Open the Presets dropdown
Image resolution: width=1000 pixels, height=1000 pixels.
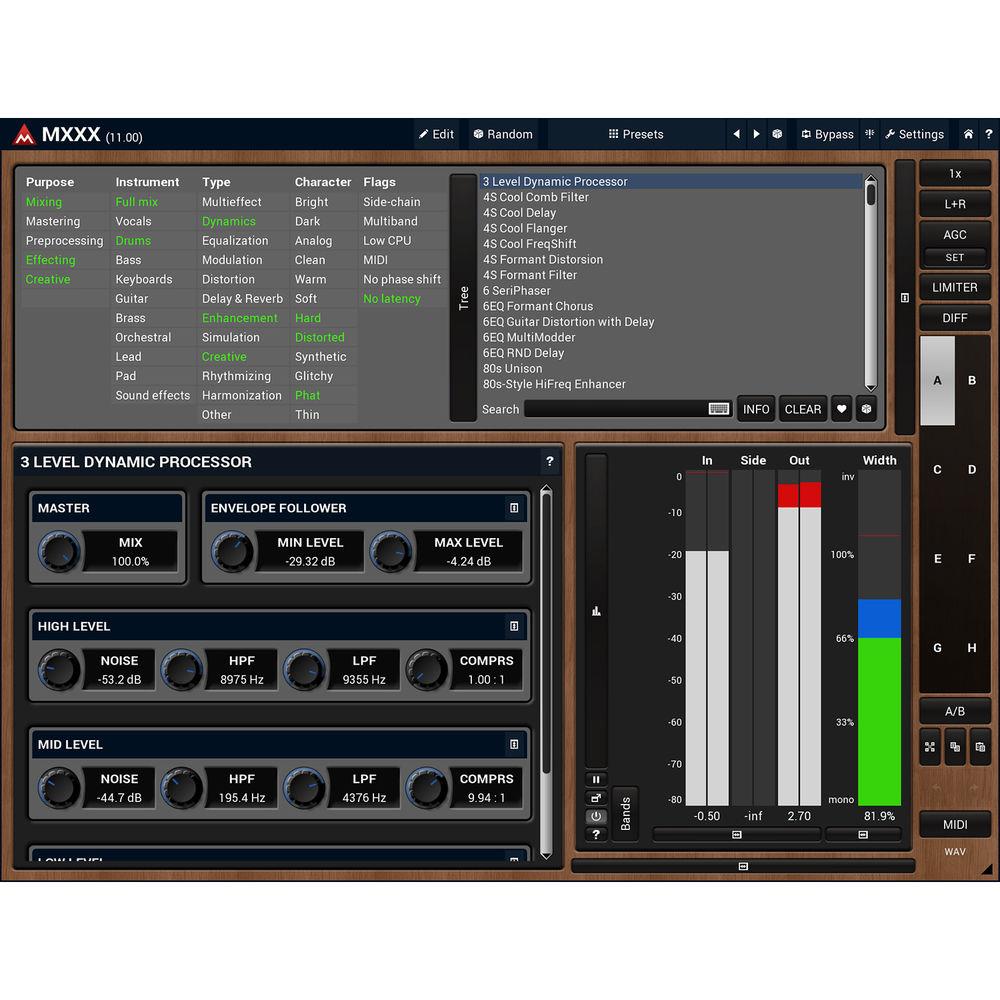click(636, 134)
